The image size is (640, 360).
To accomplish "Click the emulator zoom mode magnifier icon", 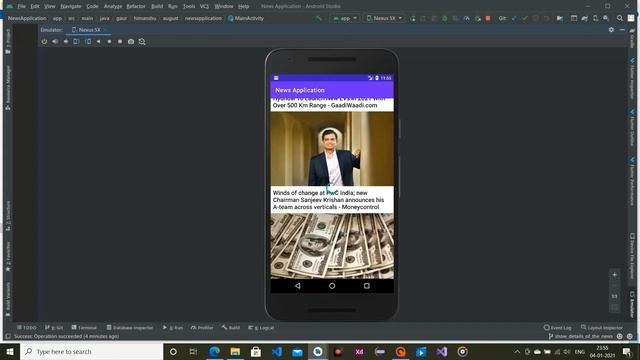I will click(x=142, y=42).
